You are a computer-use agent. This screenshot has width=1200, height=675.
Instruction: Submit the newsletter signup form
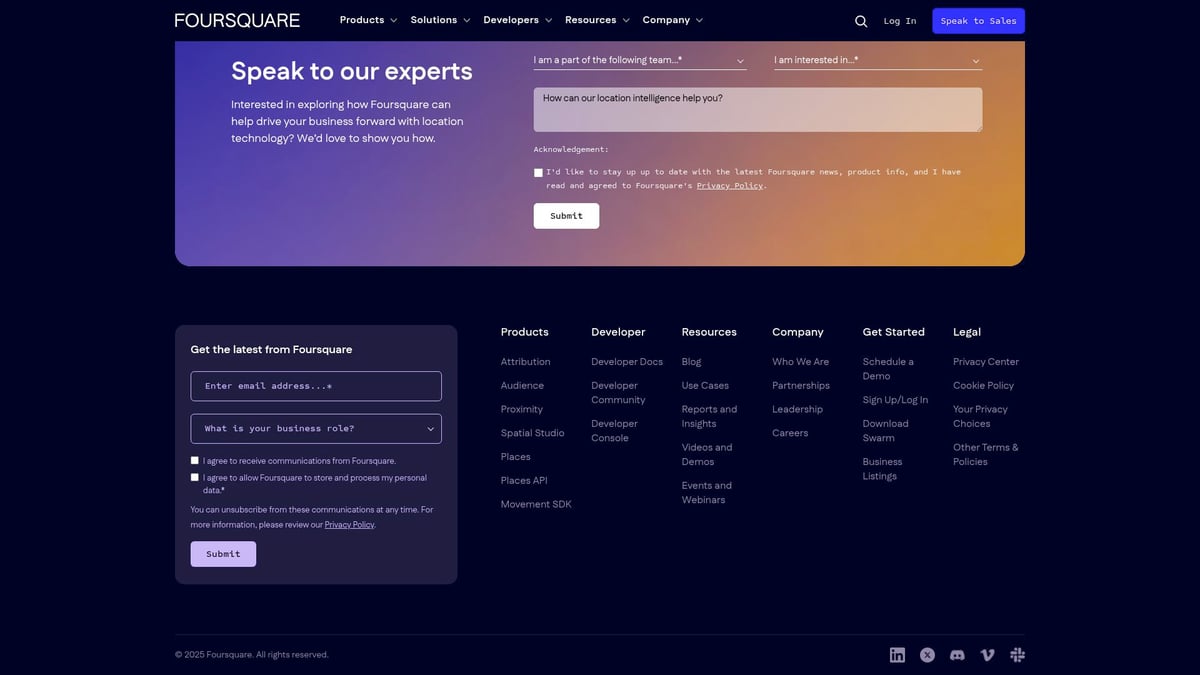(223, 554)
